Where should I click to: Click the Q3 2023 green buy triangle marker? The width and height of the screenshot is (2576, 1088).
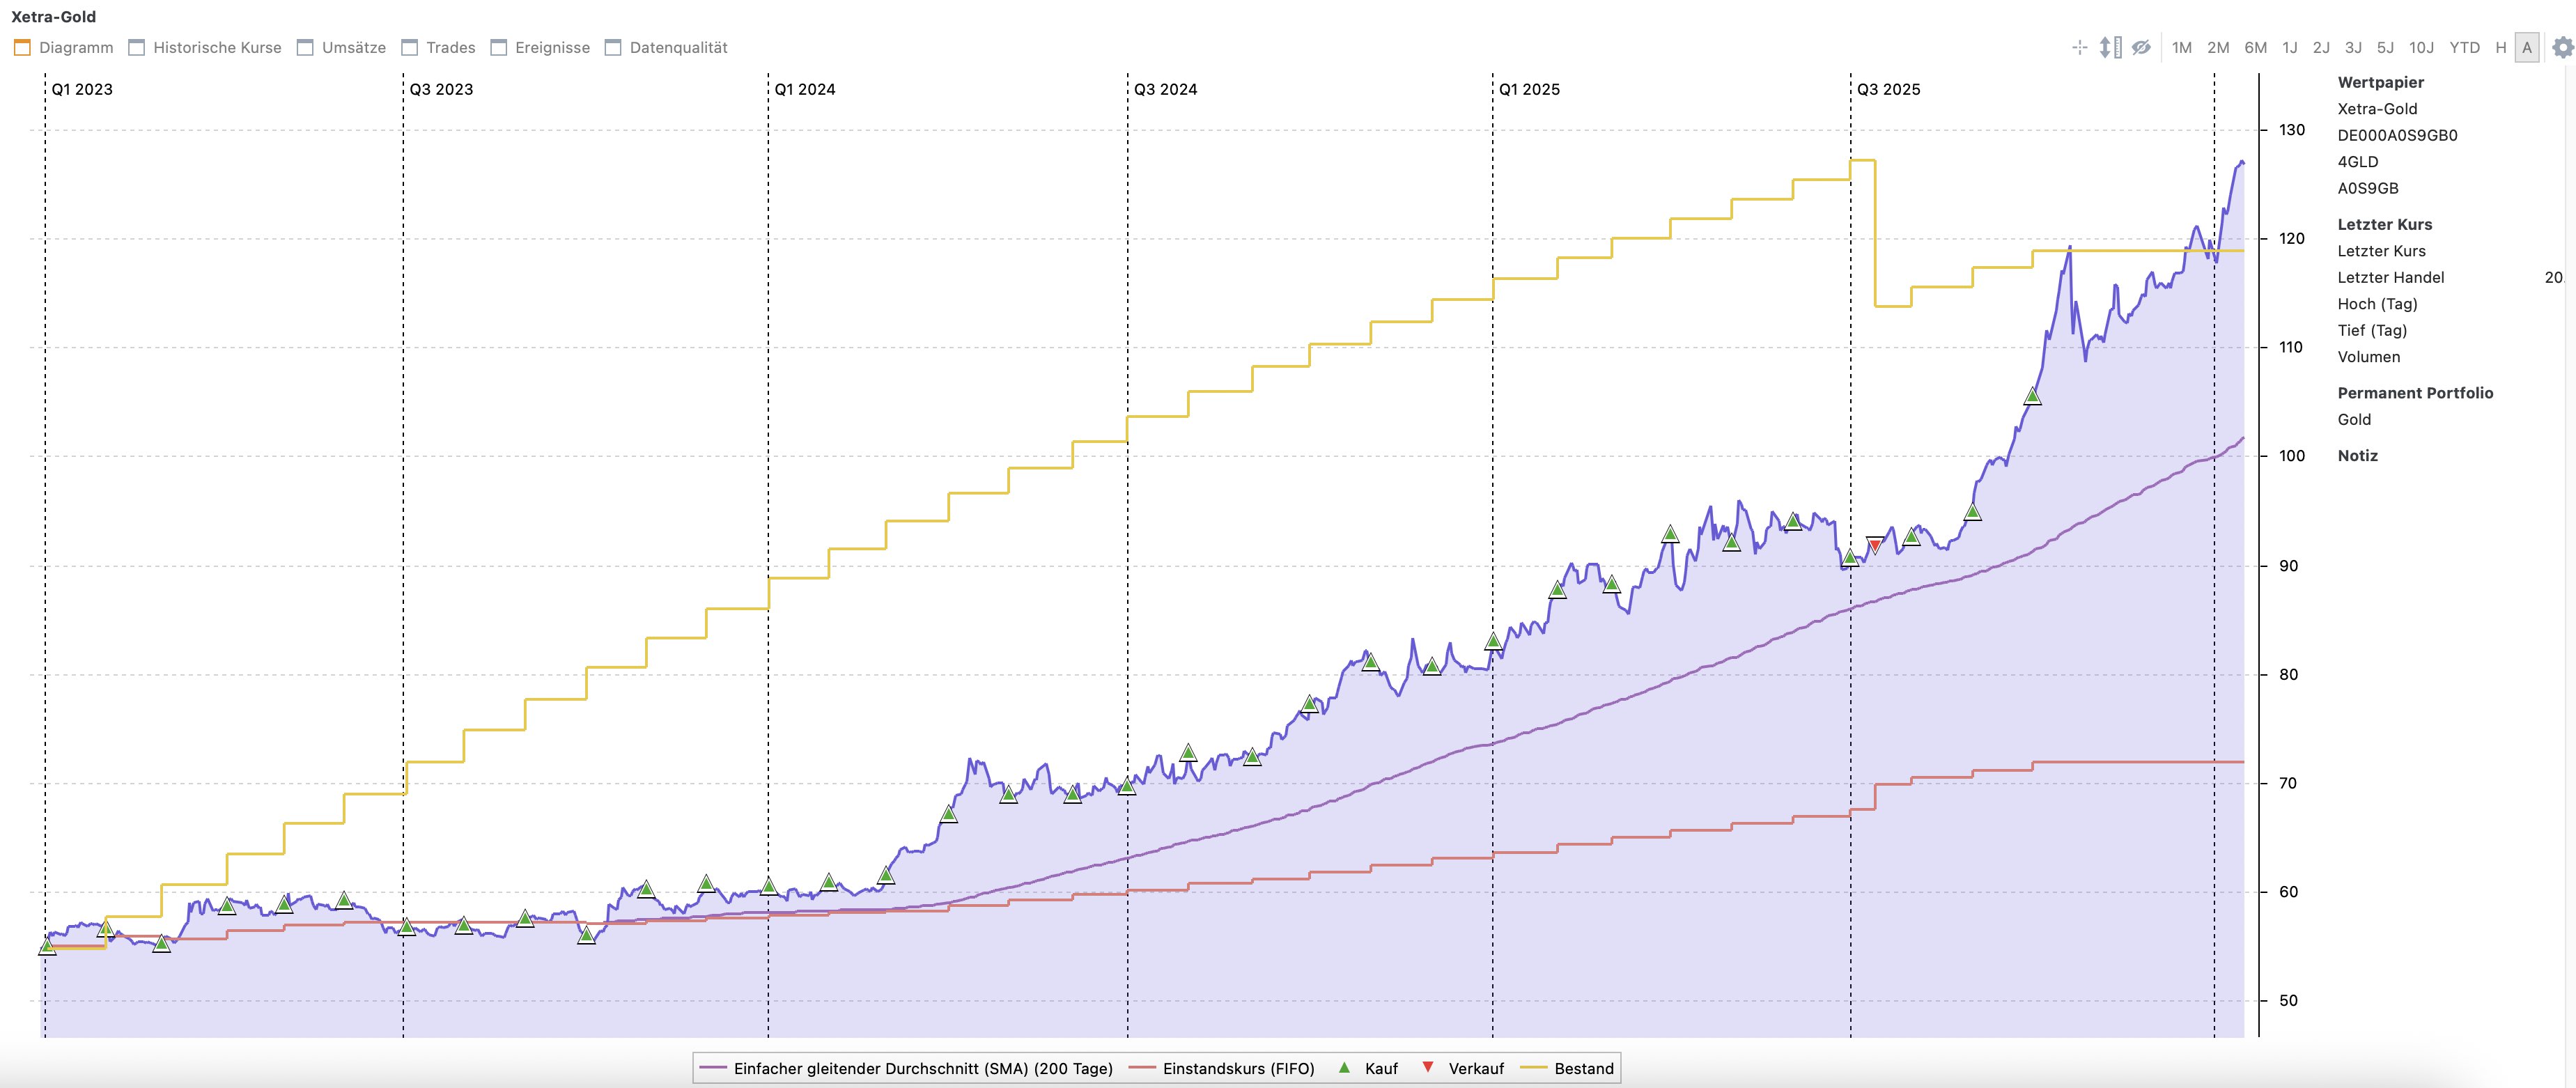(x=406, y=927)
